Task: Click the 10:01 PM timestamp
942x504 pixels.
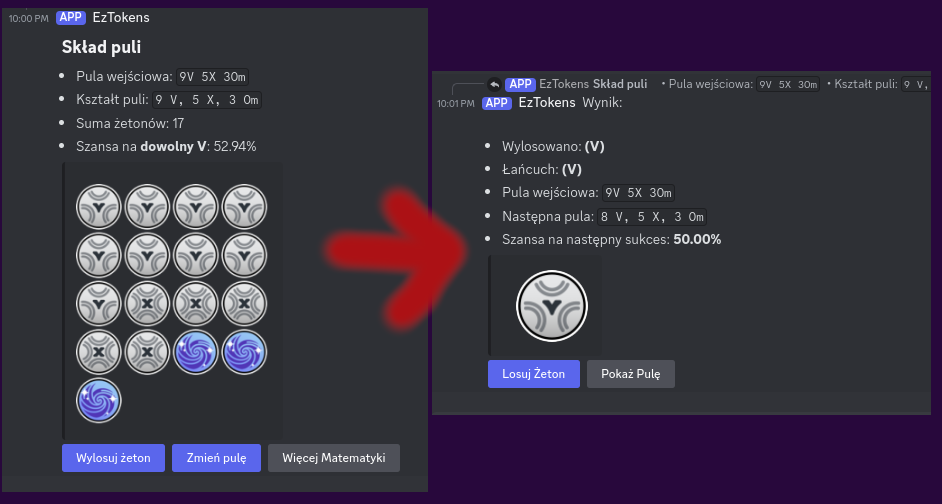Action: point(456,103)
